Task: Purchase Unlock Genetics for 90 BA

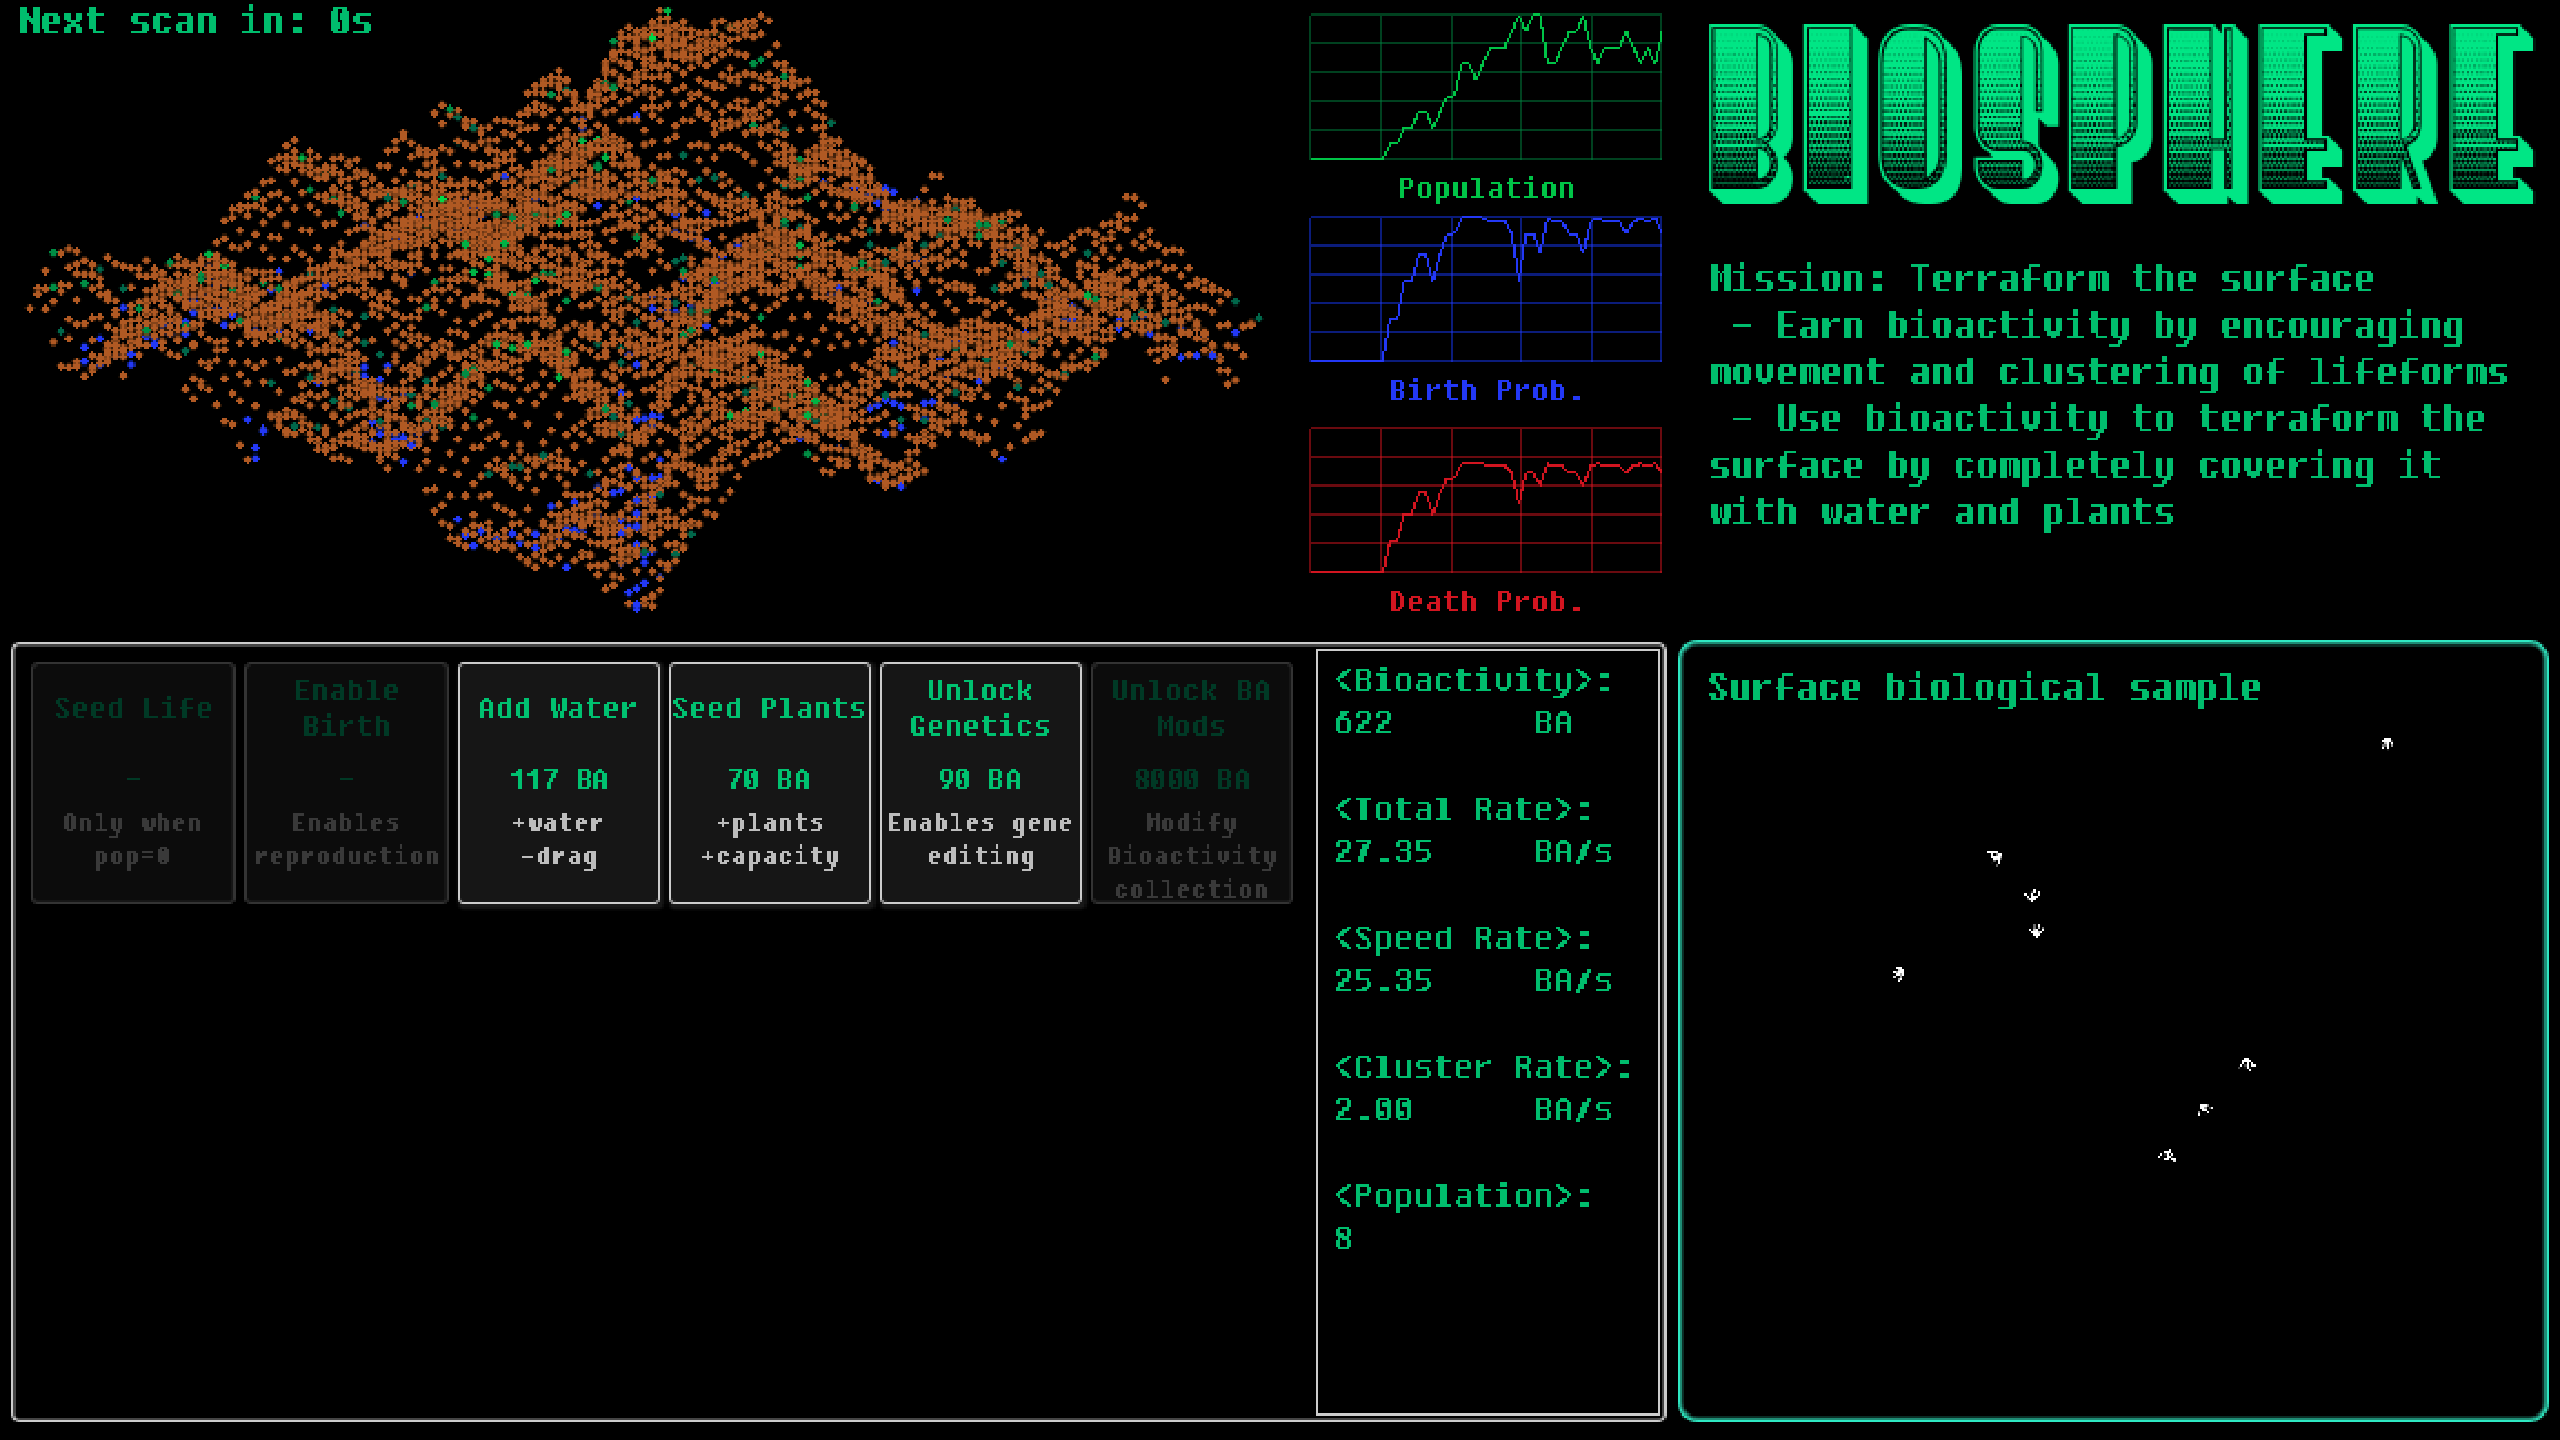Action: 980,782
